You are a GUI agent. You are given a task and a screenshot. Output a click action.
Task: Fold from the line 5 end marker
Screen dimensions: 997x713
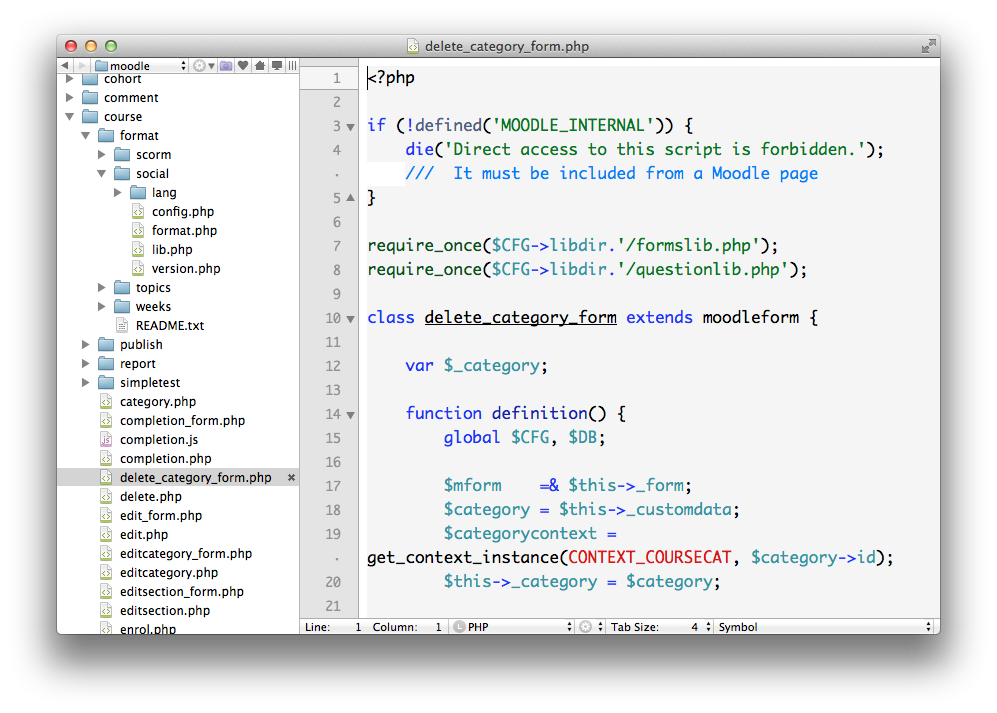(x=350, y=198)
